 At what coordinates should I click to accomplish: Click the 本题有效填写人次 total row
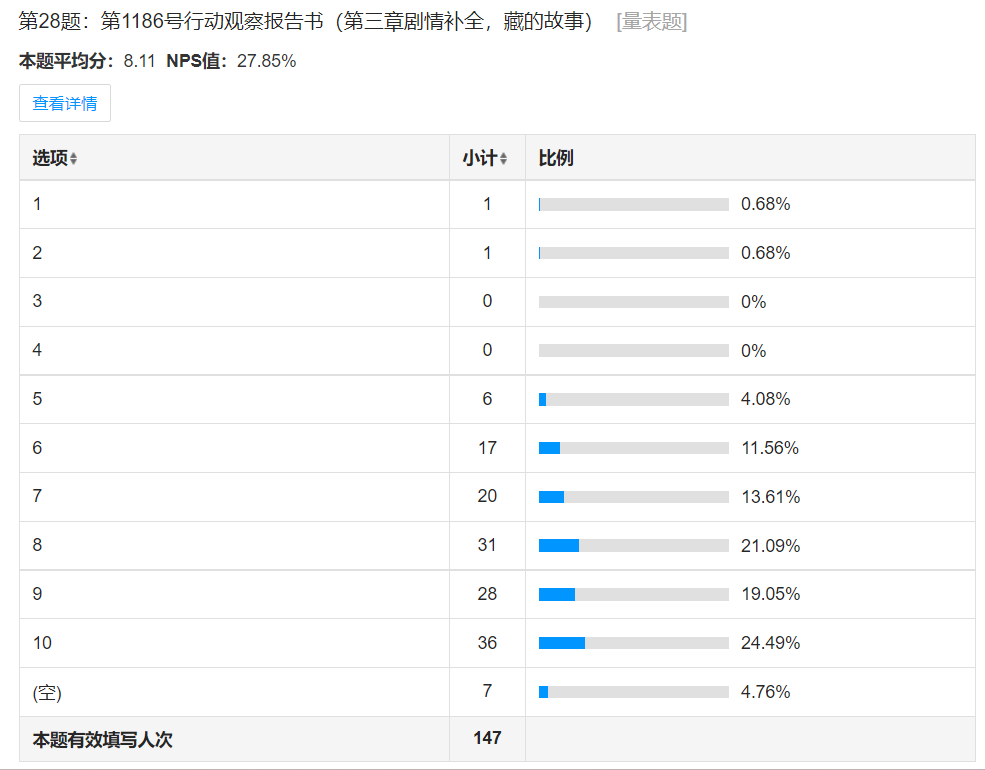coord(103,740)
